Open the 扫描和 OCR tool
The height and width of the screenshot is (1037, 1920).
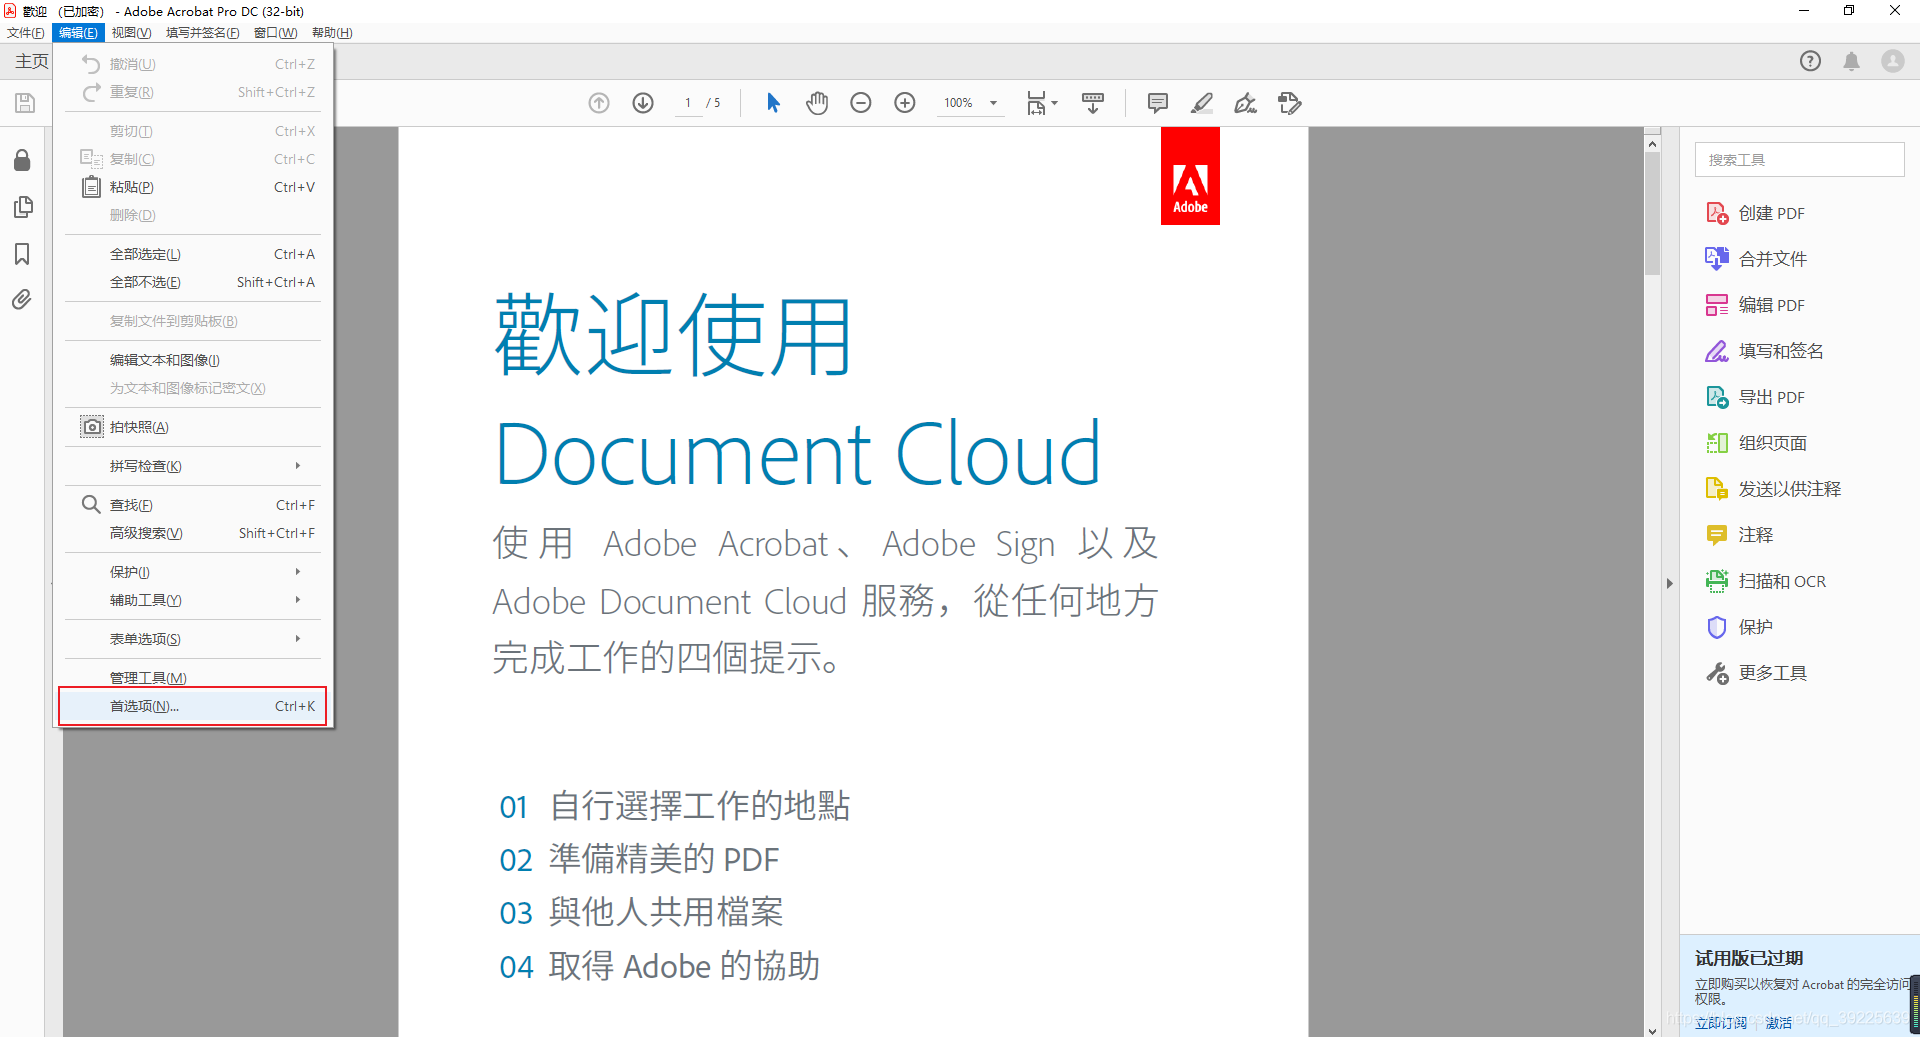(x=1765, y=581)
